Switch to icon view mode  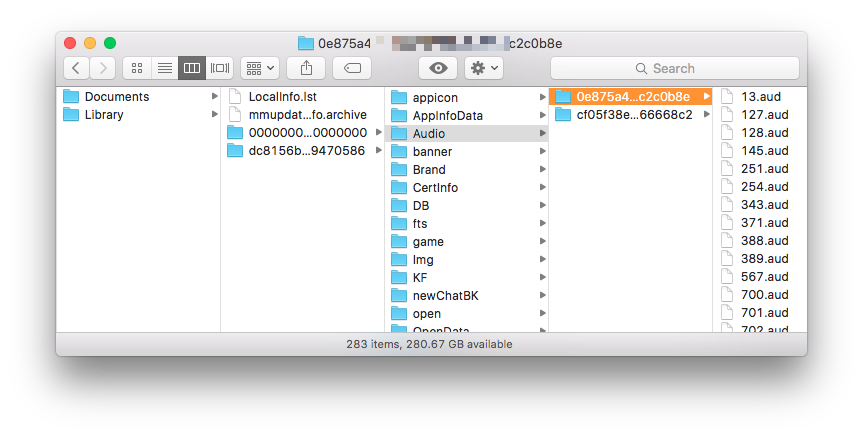coord(137,68)
